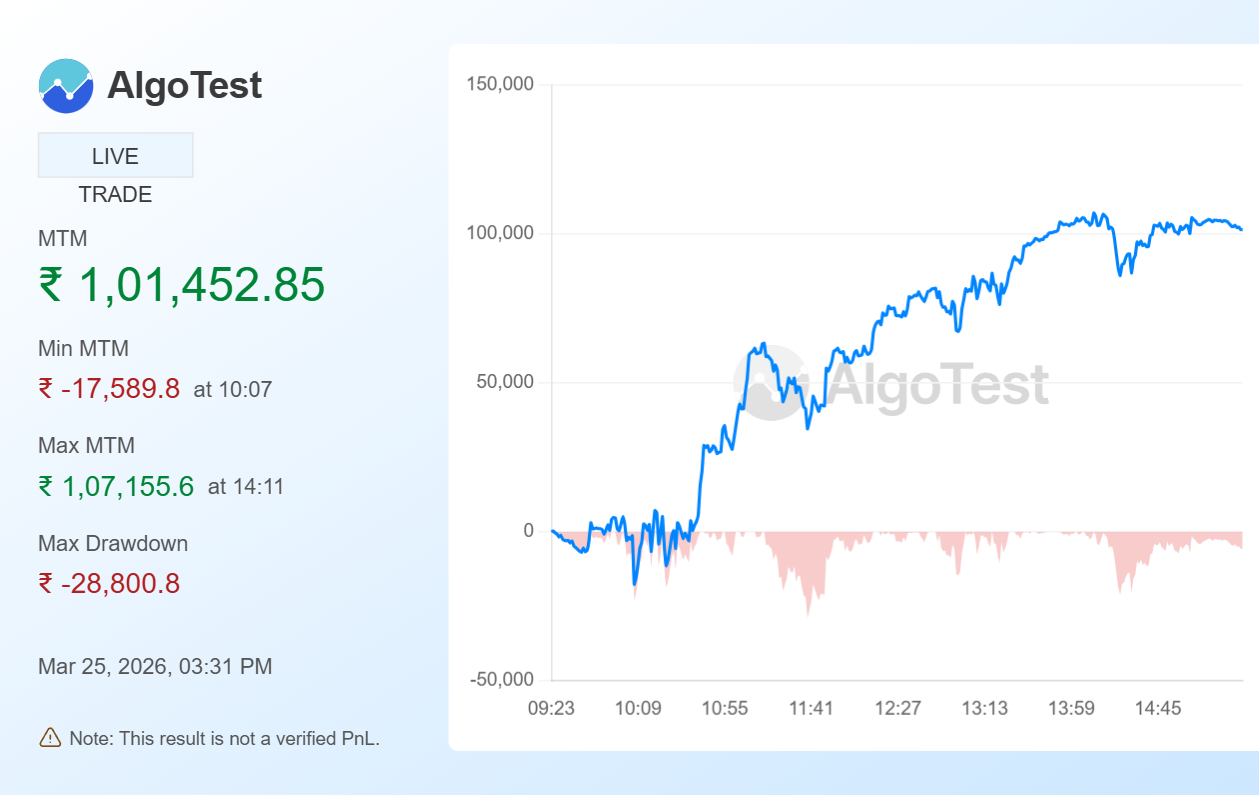This screenshot has width=1259, height=795.
Task: Expand the Max Drawdown details
Action: 112,543
